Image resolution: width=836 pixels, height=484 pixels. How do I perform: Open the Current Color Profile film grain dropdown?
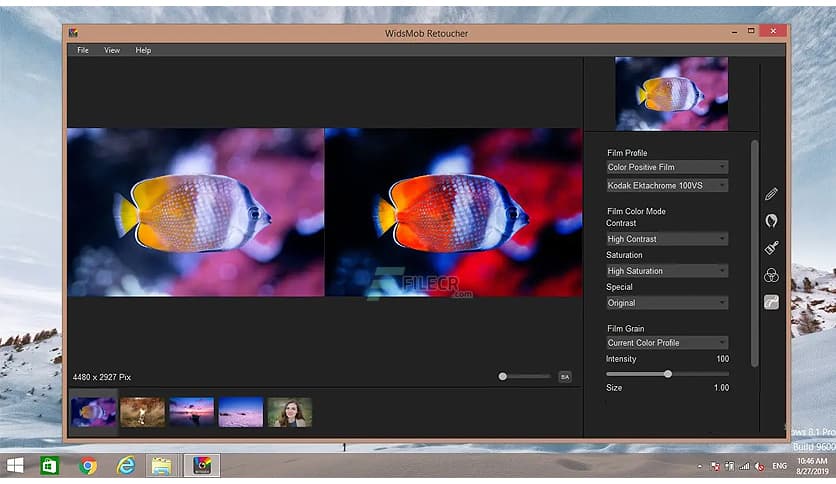(667, 343)
